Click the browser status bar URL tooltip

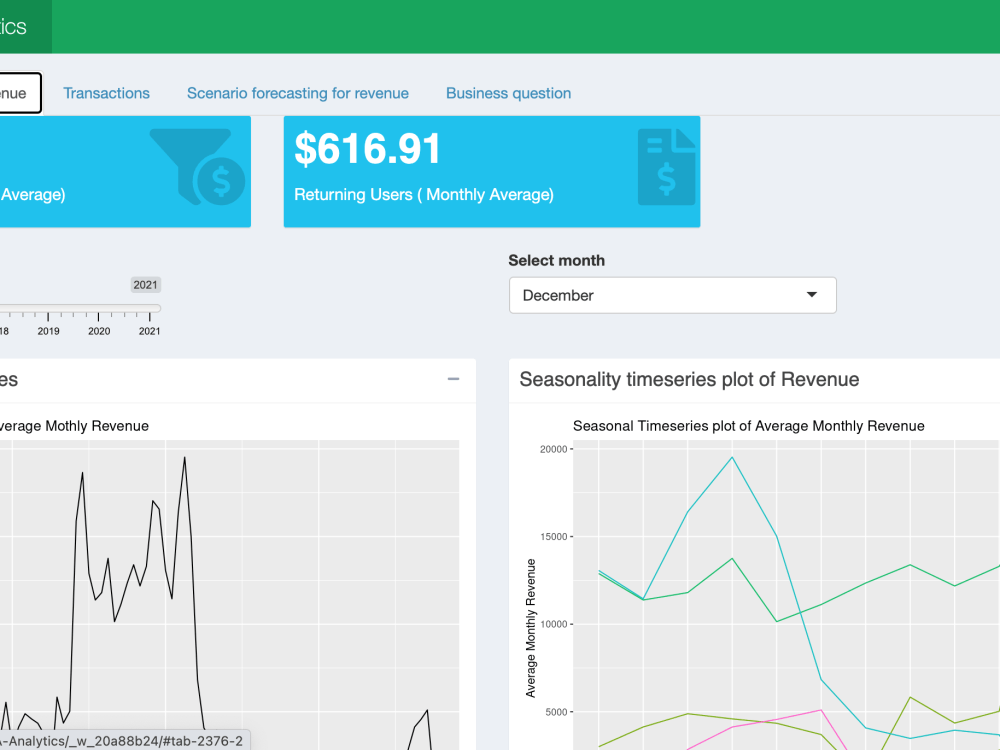coord(125,741)
